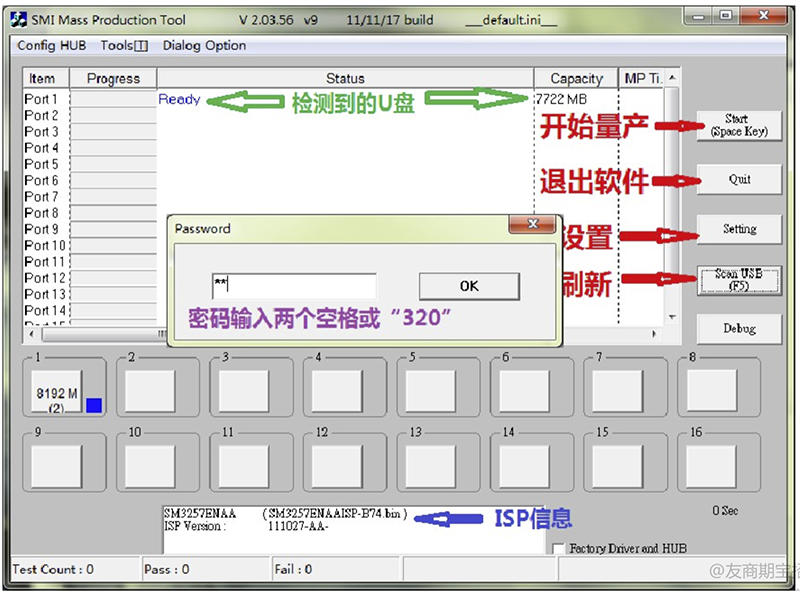Viewport: 800px width, 591px height.
Task: Click the horizontal scroll left arrow
Action: tap(32, 334)
